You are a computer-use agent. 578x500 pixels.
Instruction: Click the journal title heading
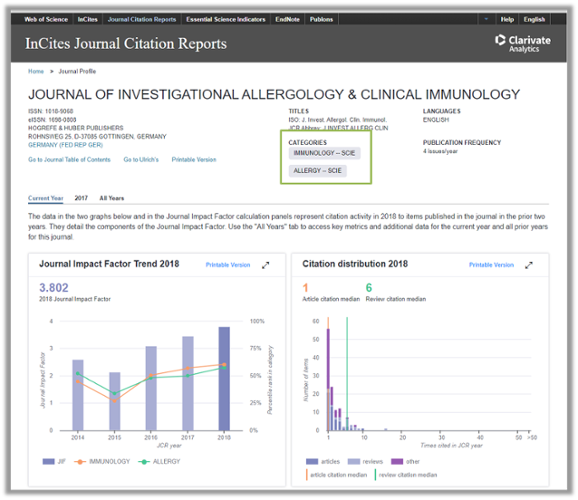point(274,94)
